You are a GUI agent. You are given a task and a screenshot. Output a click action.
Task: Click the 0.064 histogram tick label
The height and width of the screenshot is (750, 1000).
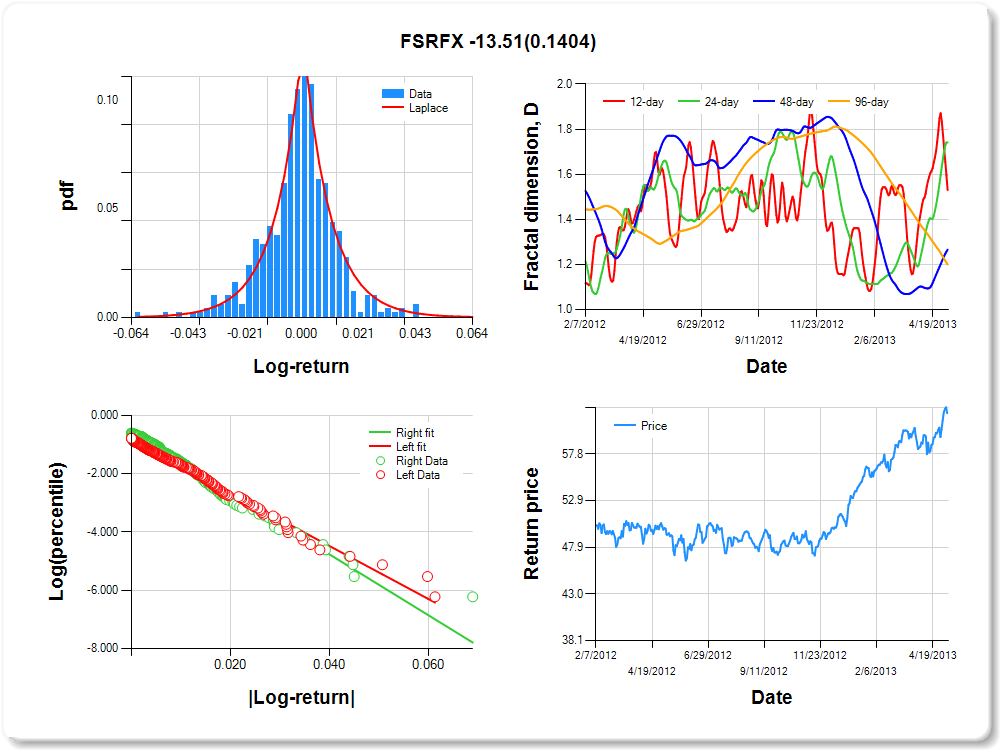(472, 334)
